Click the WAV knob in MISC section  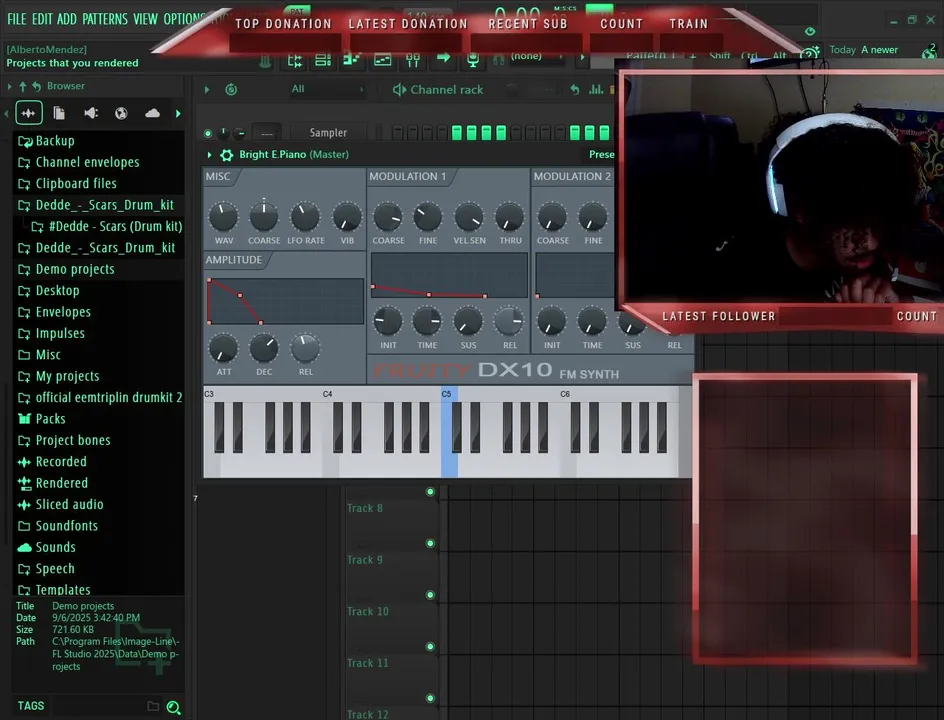click(223, 217)
